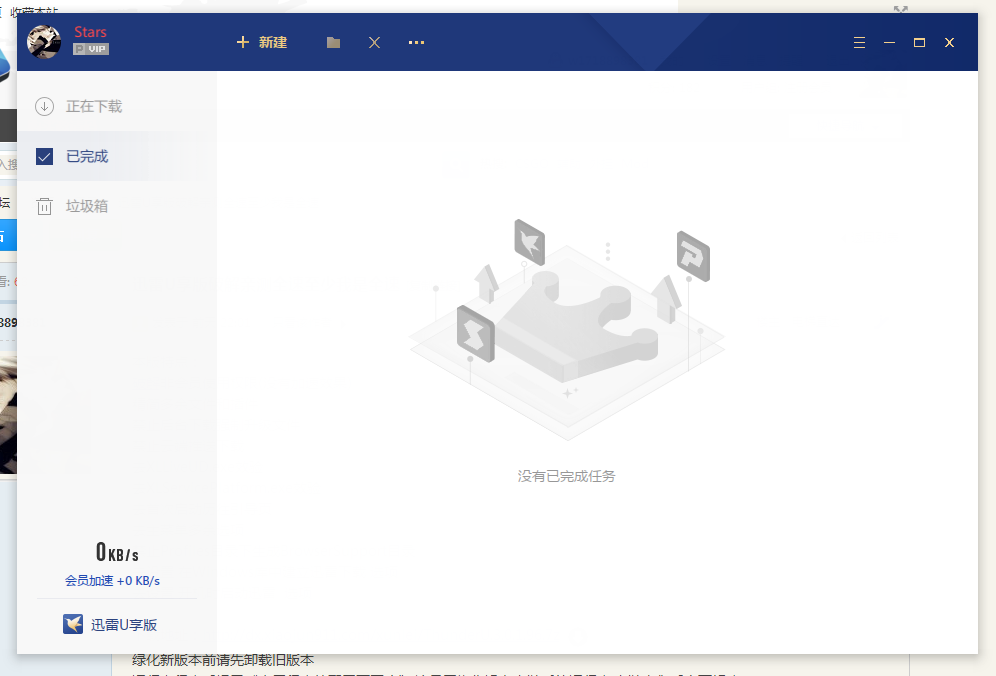Click the X delete icon in toolbar
The height and width of the screenshot is (676, 996).
click(374, 43)
